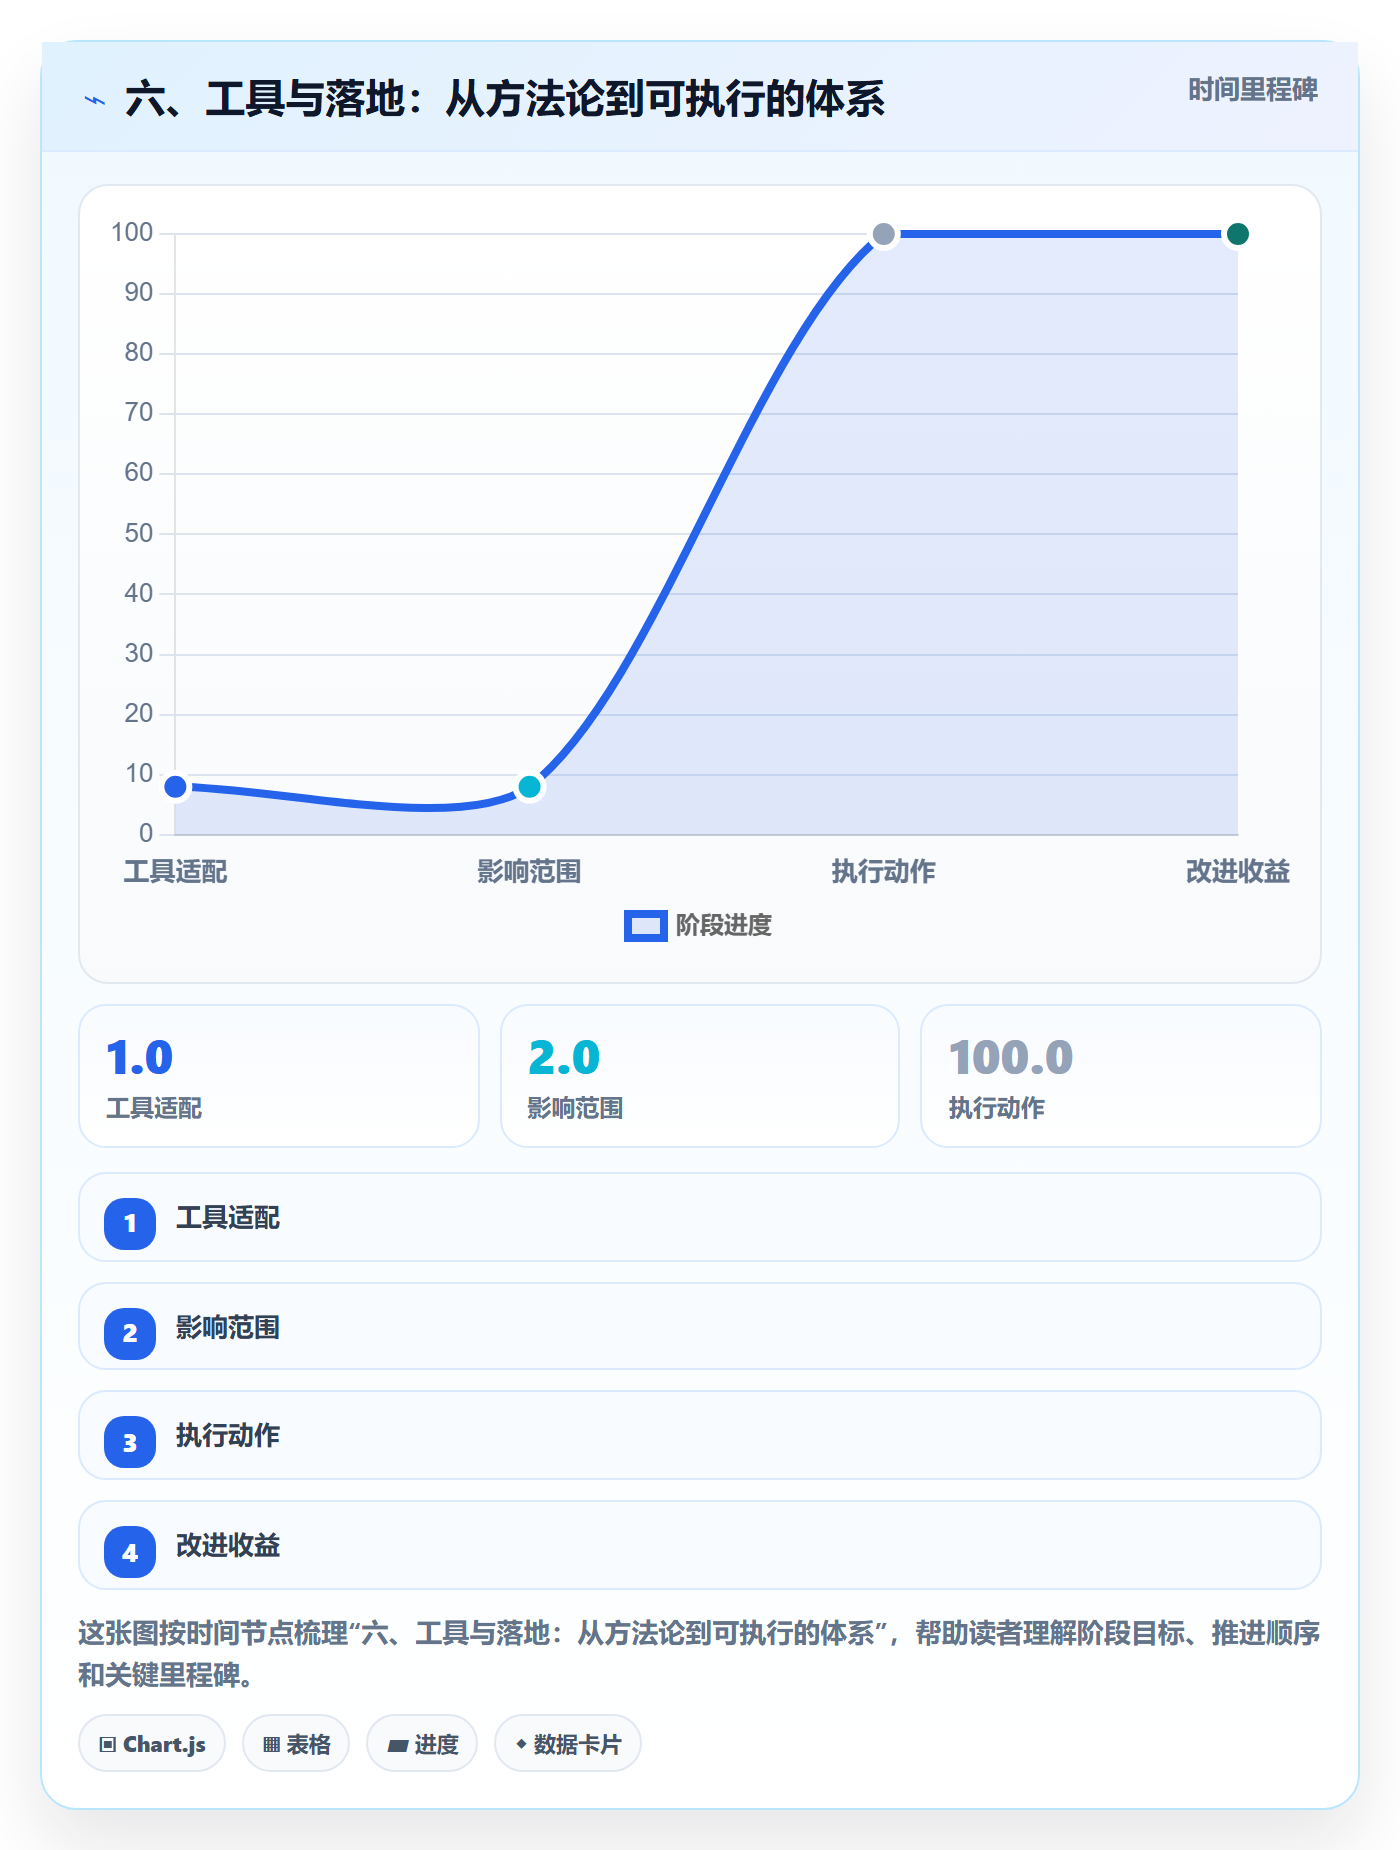Click the number 4 step badge

point(130,1553)
